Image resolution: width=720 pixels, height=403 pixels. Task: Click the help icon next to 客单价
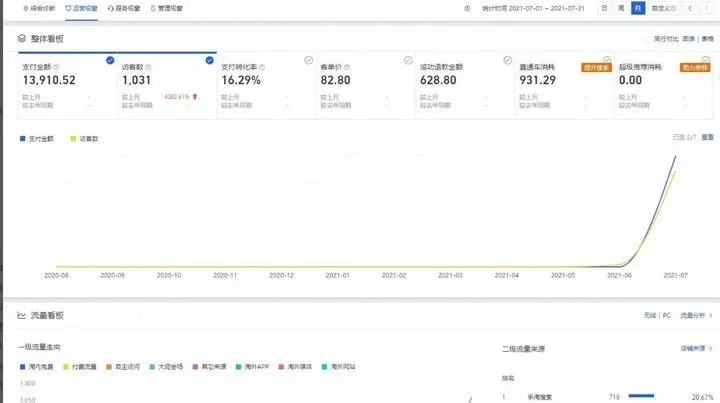347,67
